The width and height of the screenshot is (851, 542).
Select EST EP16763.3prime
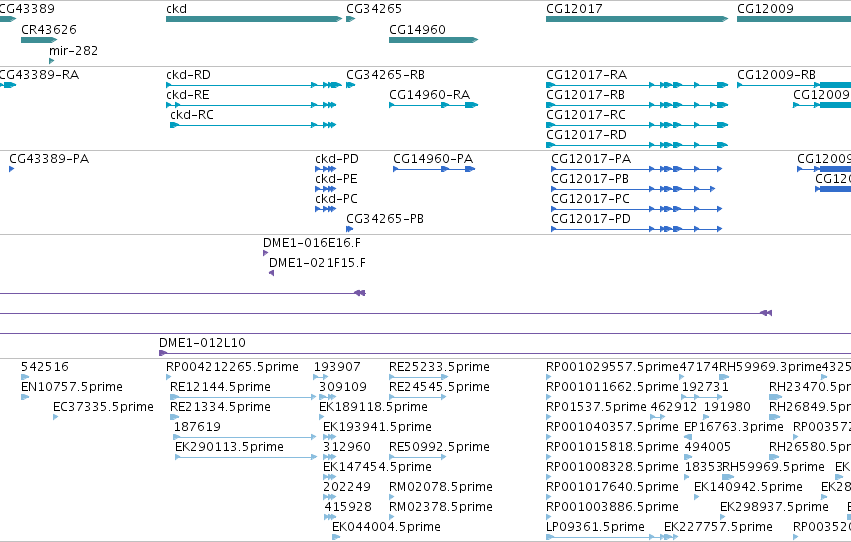pos(688,437)
